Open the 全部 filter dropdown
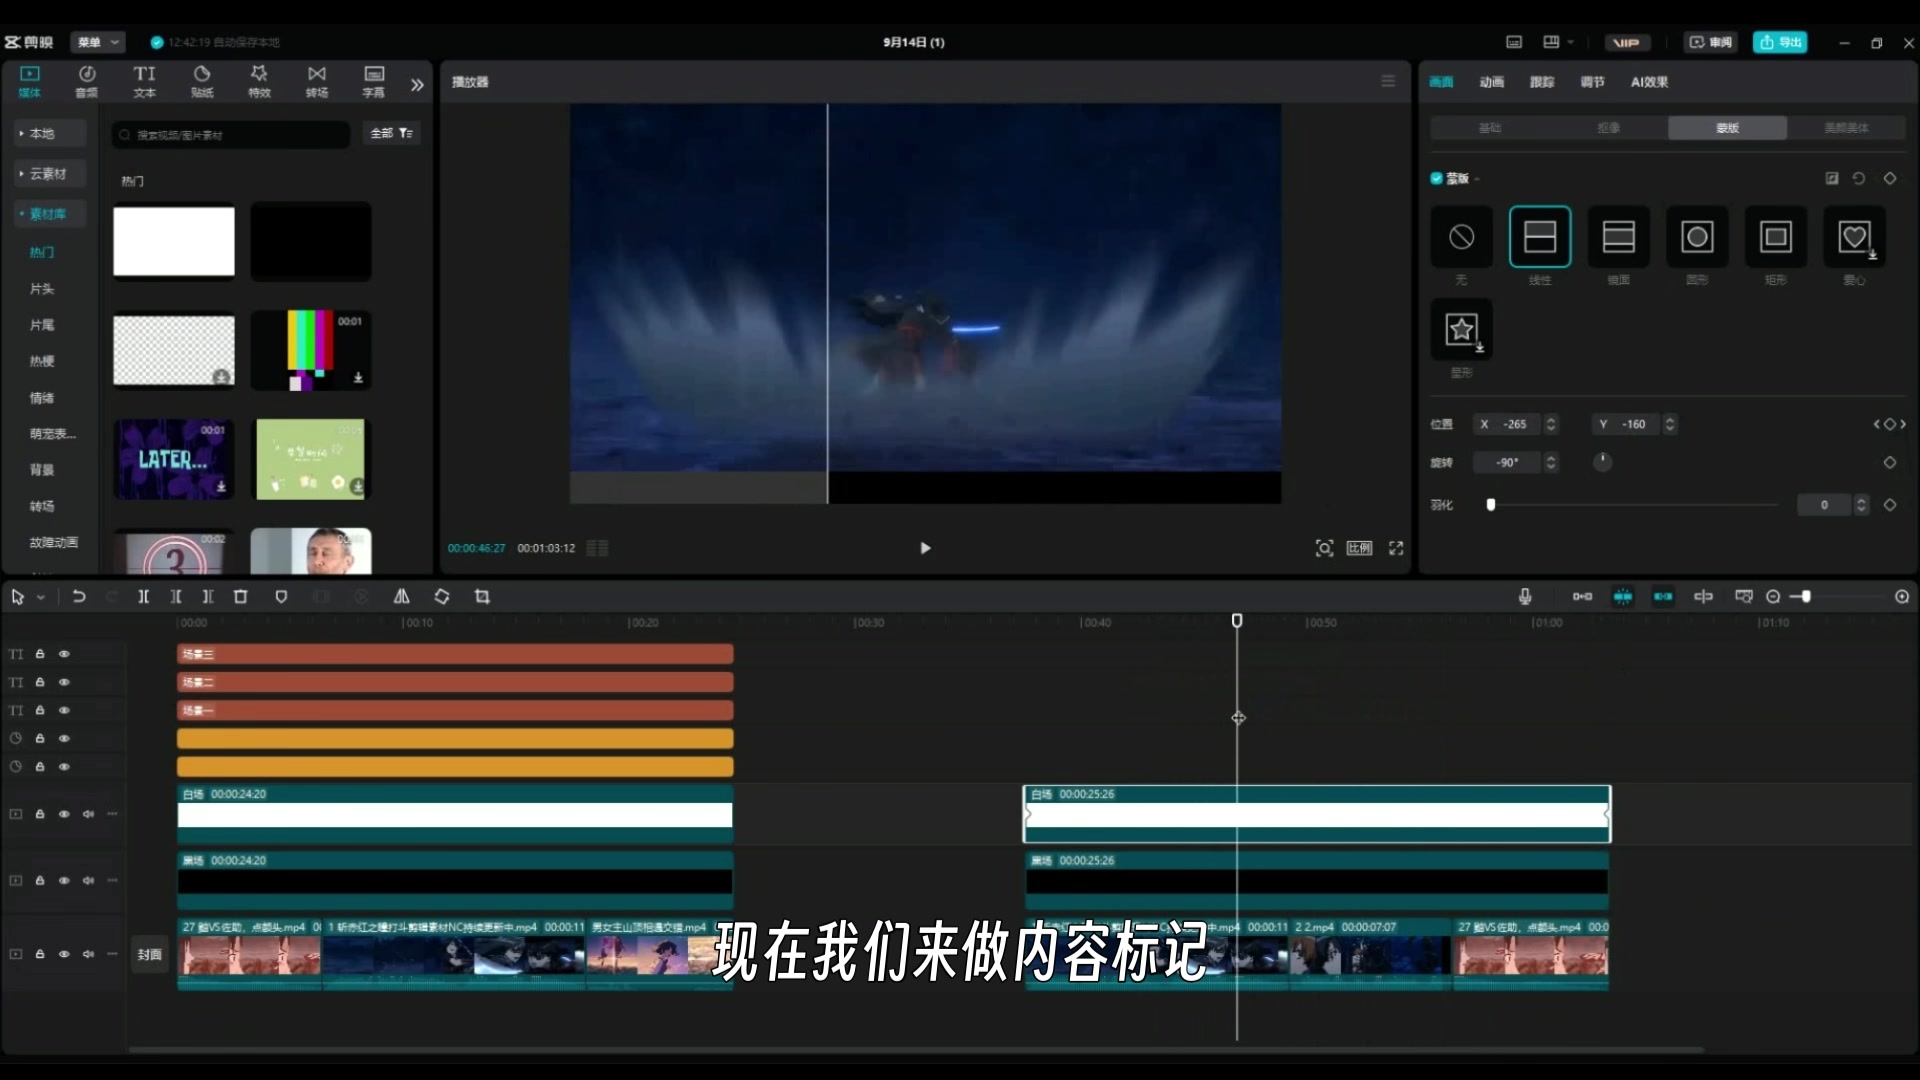Viewport: 1920px width, 1080px height. 391,133
